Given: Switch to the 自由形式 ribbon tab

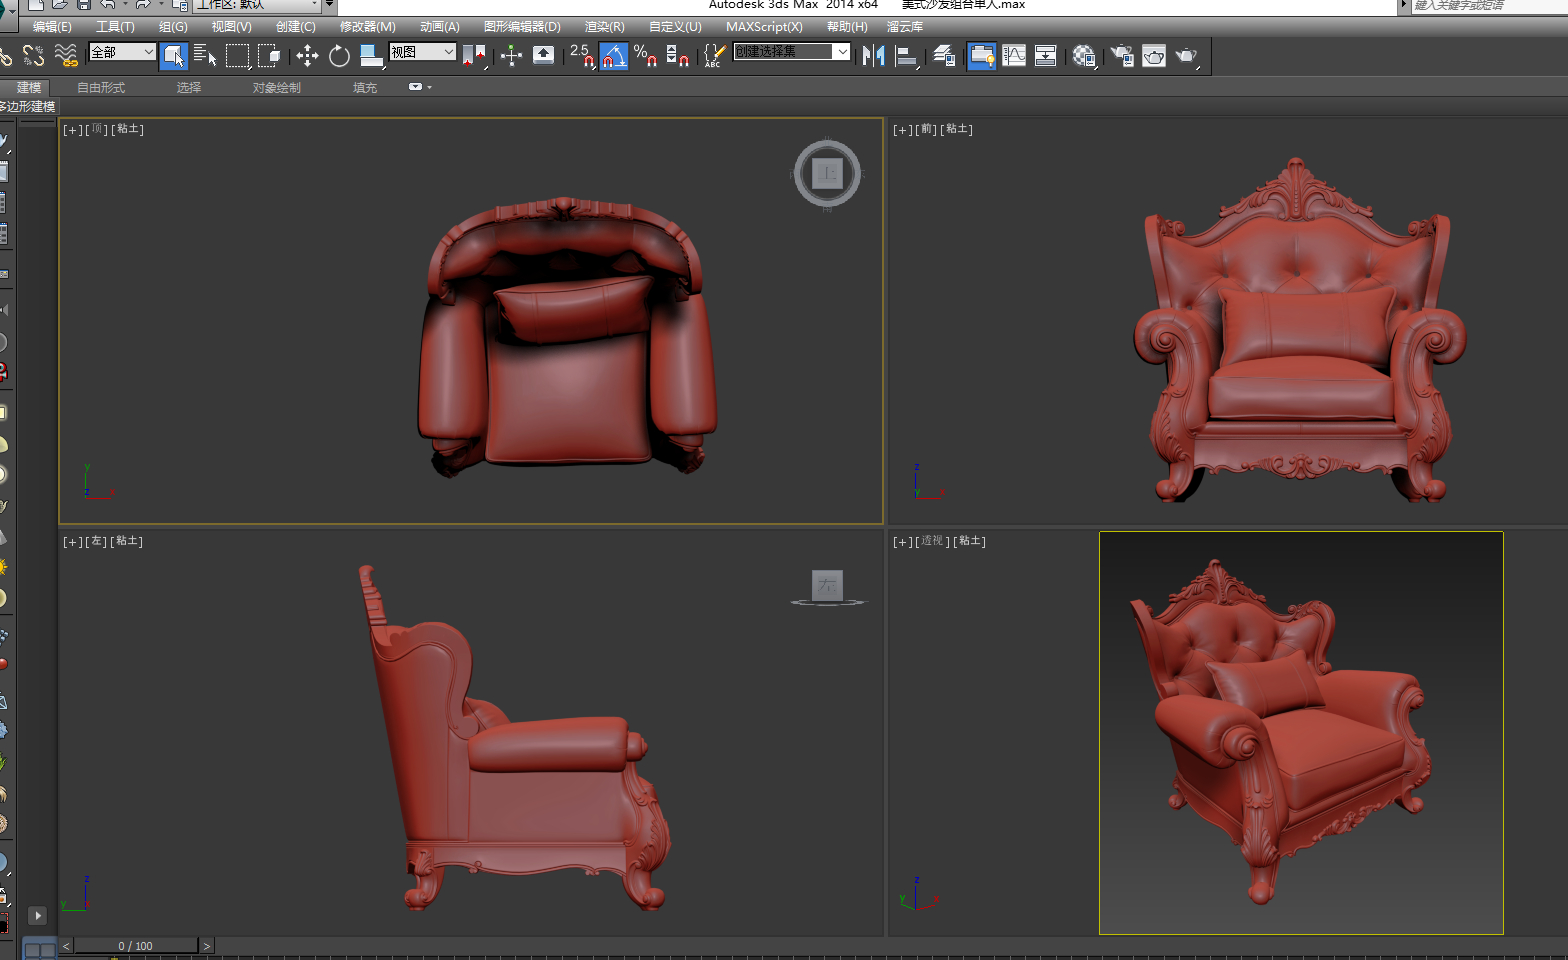Looking at the screenshot, I should tap(101, 88).
